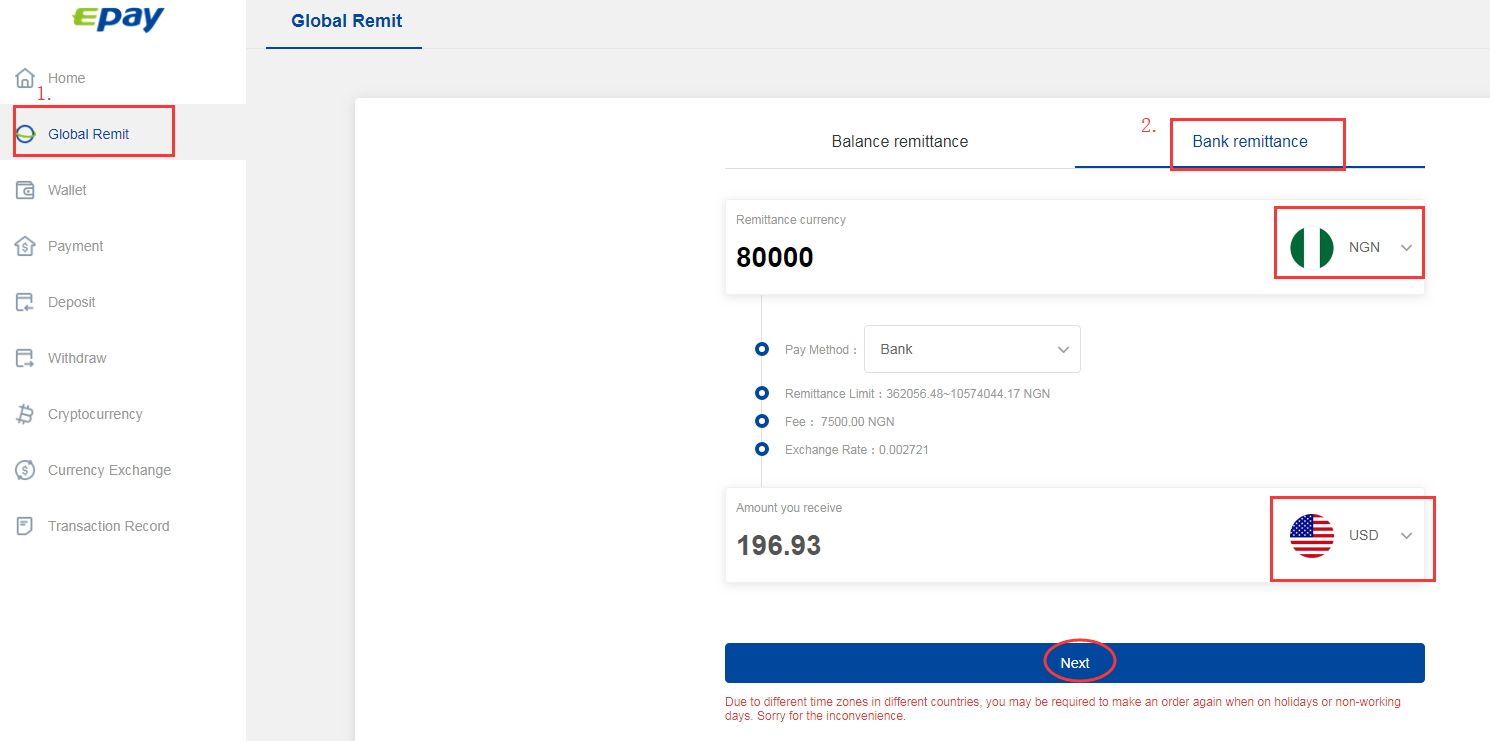Expand the NGN currency chevron
The width and height of the screenshot is (1490, 741).
point(1407,248)
